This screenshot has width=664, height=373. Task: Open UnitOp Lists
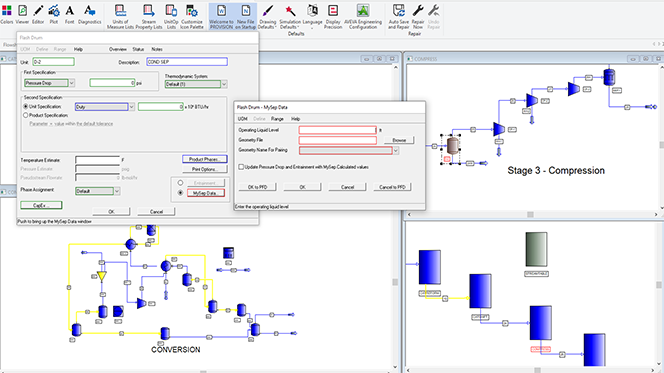(171, 17)
